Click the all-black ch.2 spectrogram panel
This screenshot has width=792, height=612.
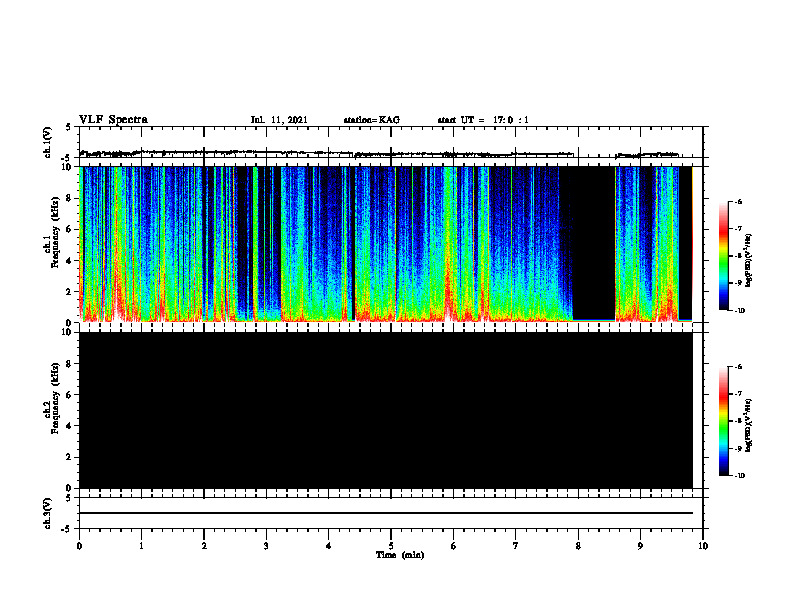tap(386, 410)
